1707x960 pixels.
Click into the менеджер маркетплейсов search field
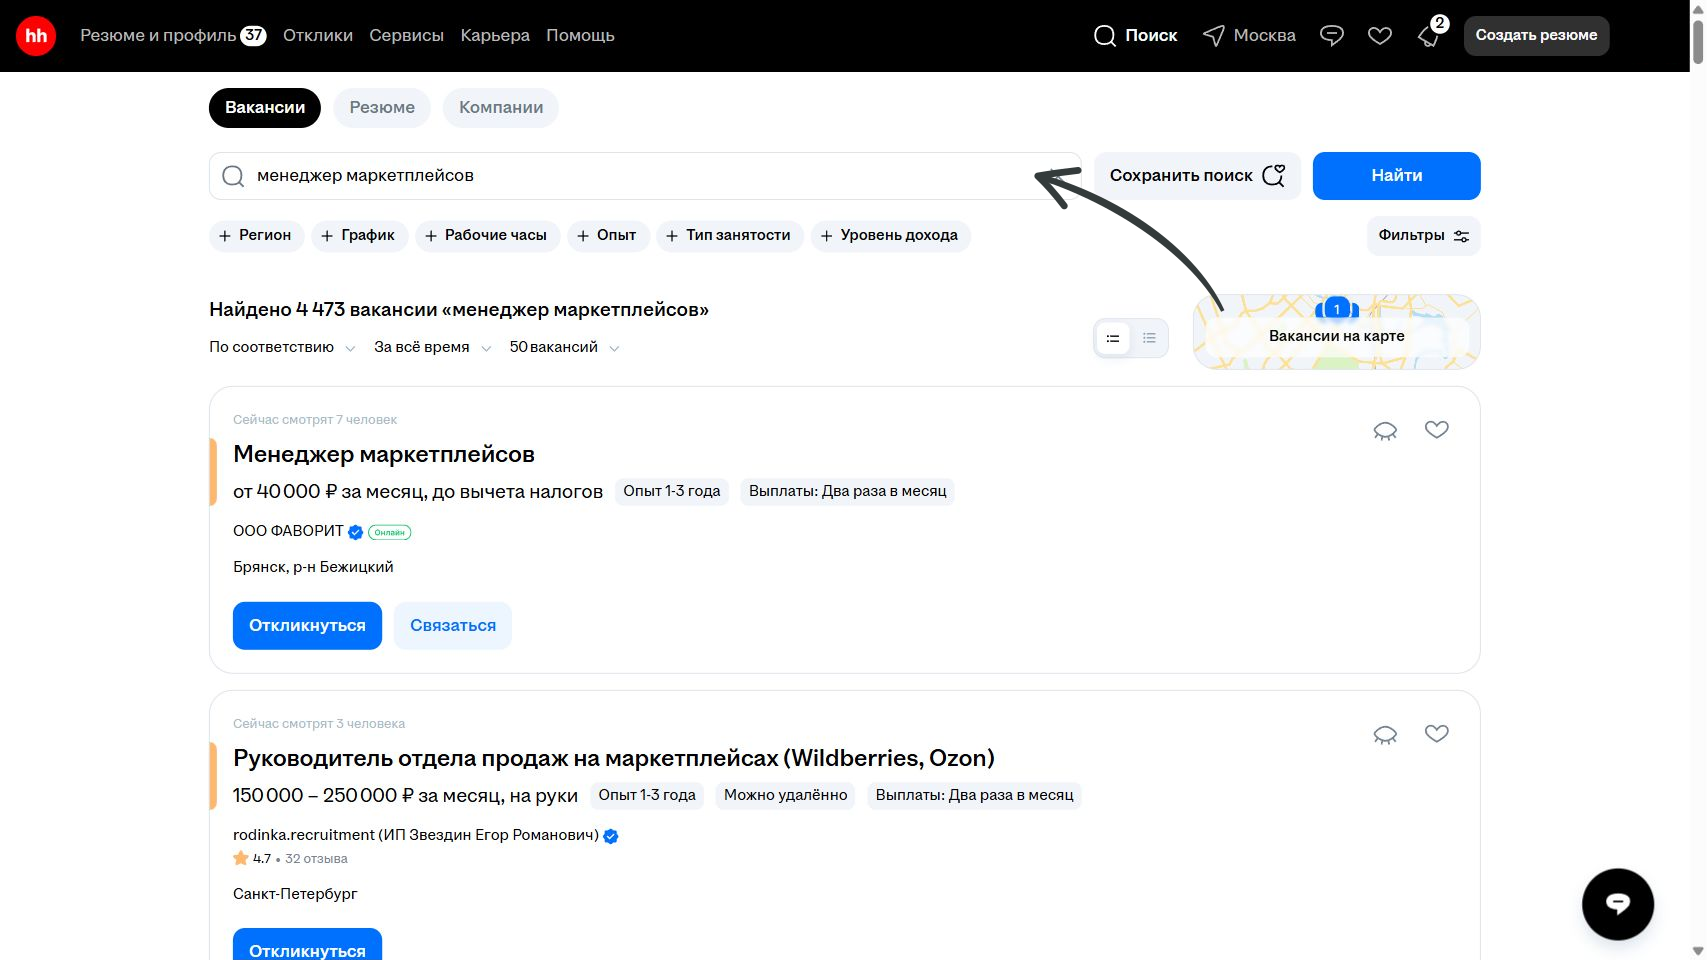(x=645, y=176)
